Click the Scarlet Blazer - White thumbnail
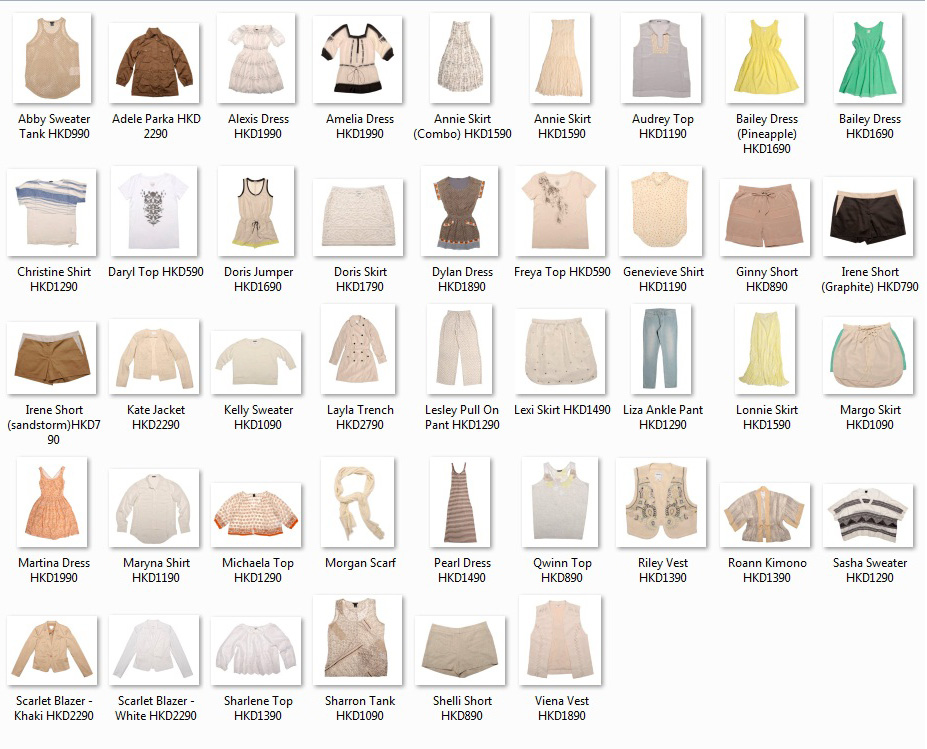Screen dimensions: 927x749 point(154,650)
